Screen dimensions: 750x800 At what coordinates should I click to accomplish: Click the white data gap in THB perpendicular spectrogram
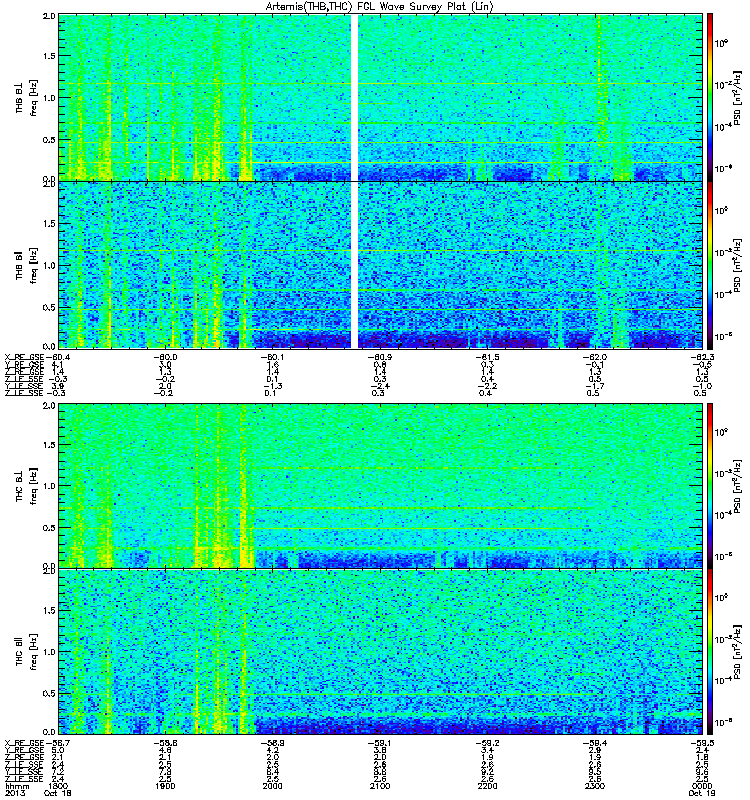tap(355, 97)
